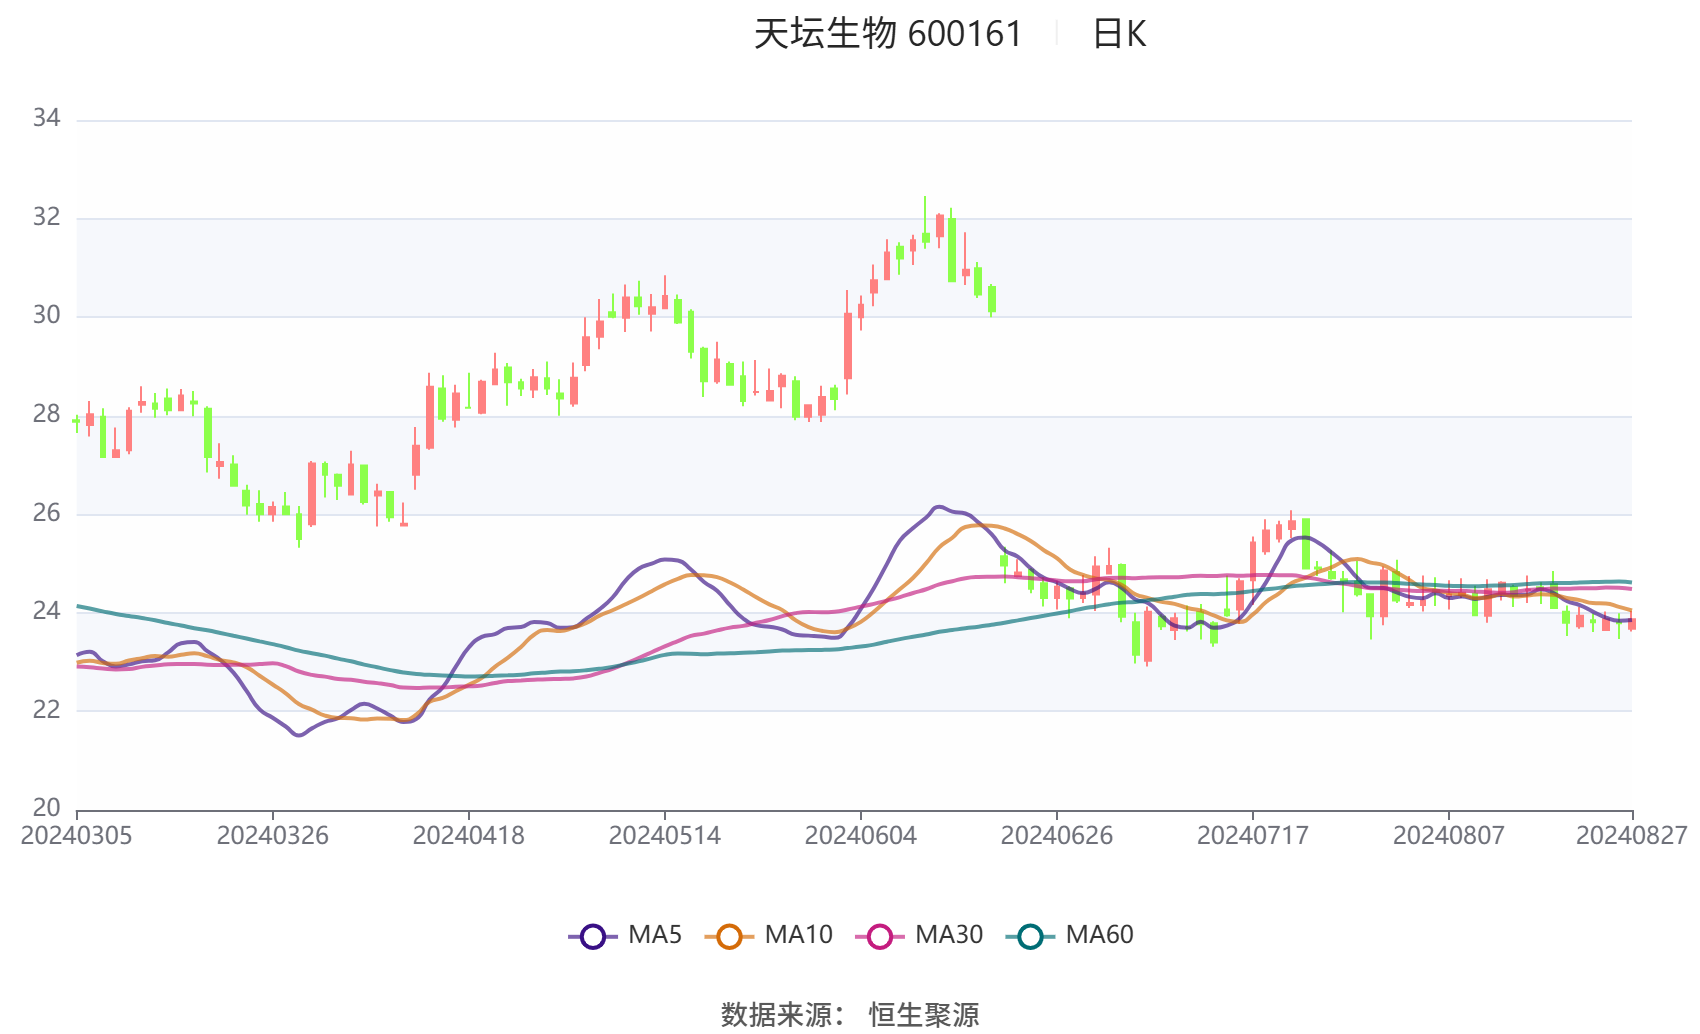Click the 20240717 x-axis date label
1700x1034 pixels.
point(1253,836)
